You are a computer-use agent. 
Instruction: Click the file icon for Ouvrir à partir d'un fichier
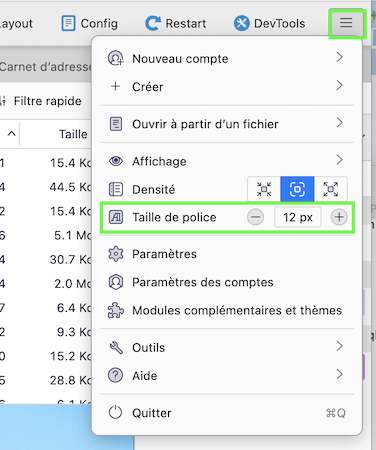coord(116,124)
